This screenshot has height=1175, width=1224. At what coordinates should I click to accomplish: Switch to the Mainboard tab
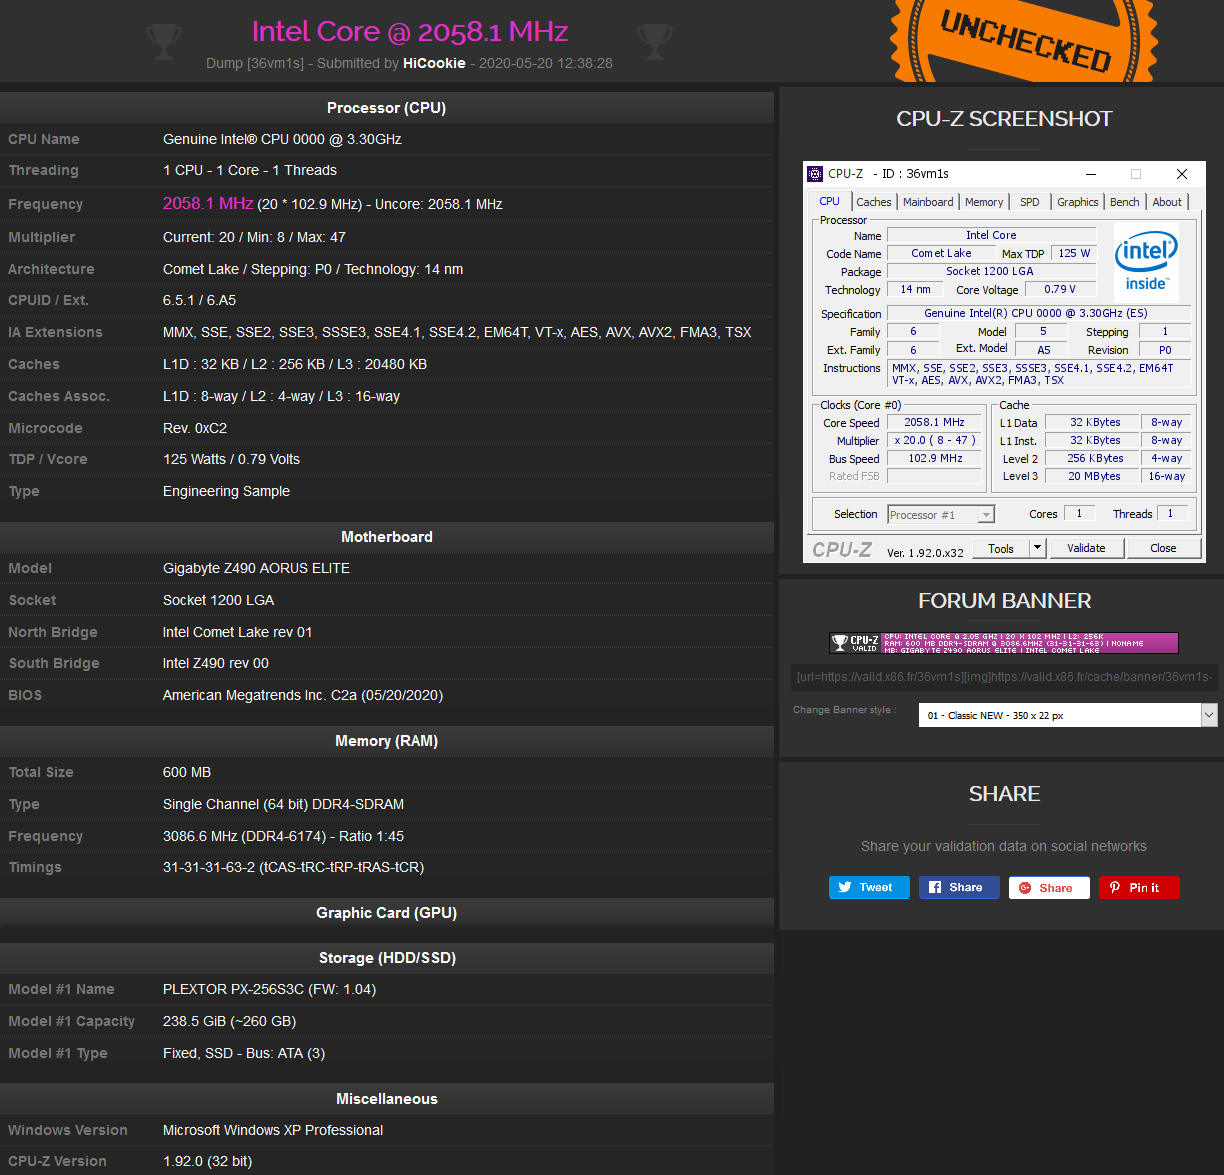(x=928, y=202)
